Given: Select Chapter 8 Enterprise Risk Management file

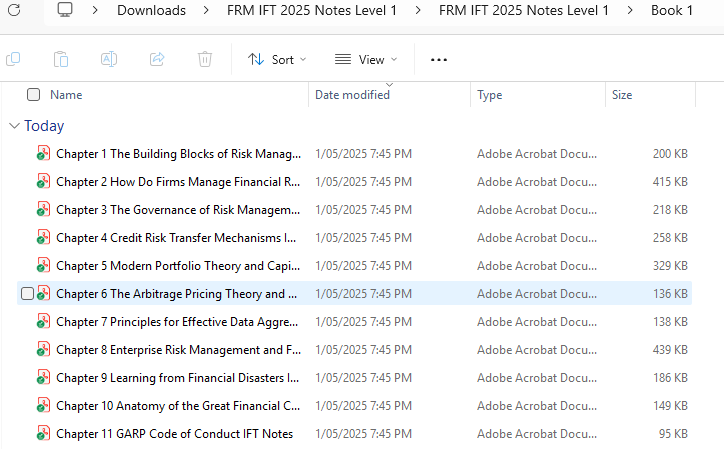Looking at the screenshot, I should click(177, 350).
